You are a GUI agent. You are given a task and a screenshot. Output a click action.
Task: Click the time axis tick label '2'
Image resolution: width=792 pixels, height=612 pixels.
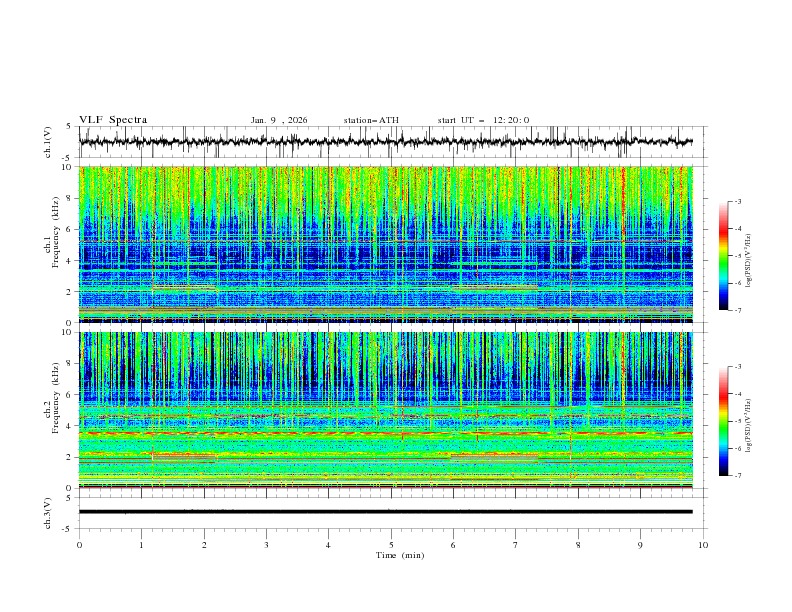coord(204,545)
